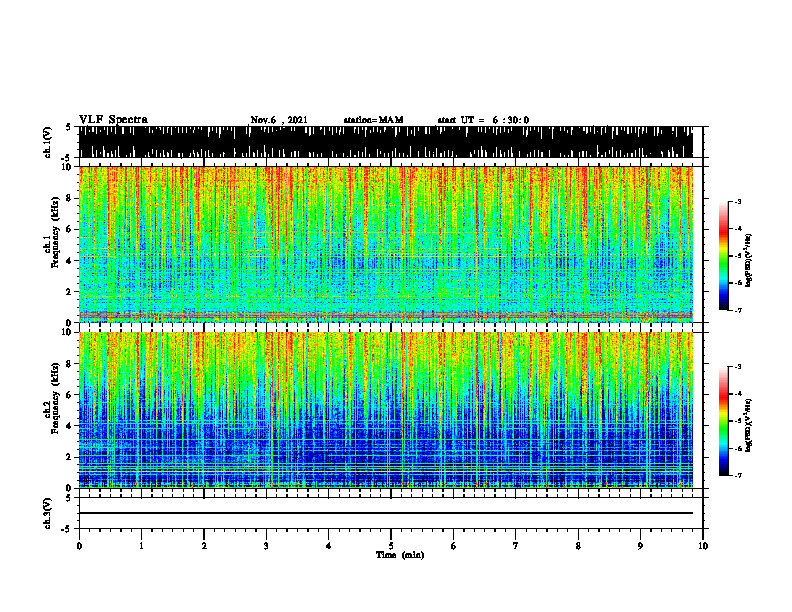Select the date label "Nov.6 , 2021"
The height and width of the screenshot is (612, 792).
click(279, 120)
